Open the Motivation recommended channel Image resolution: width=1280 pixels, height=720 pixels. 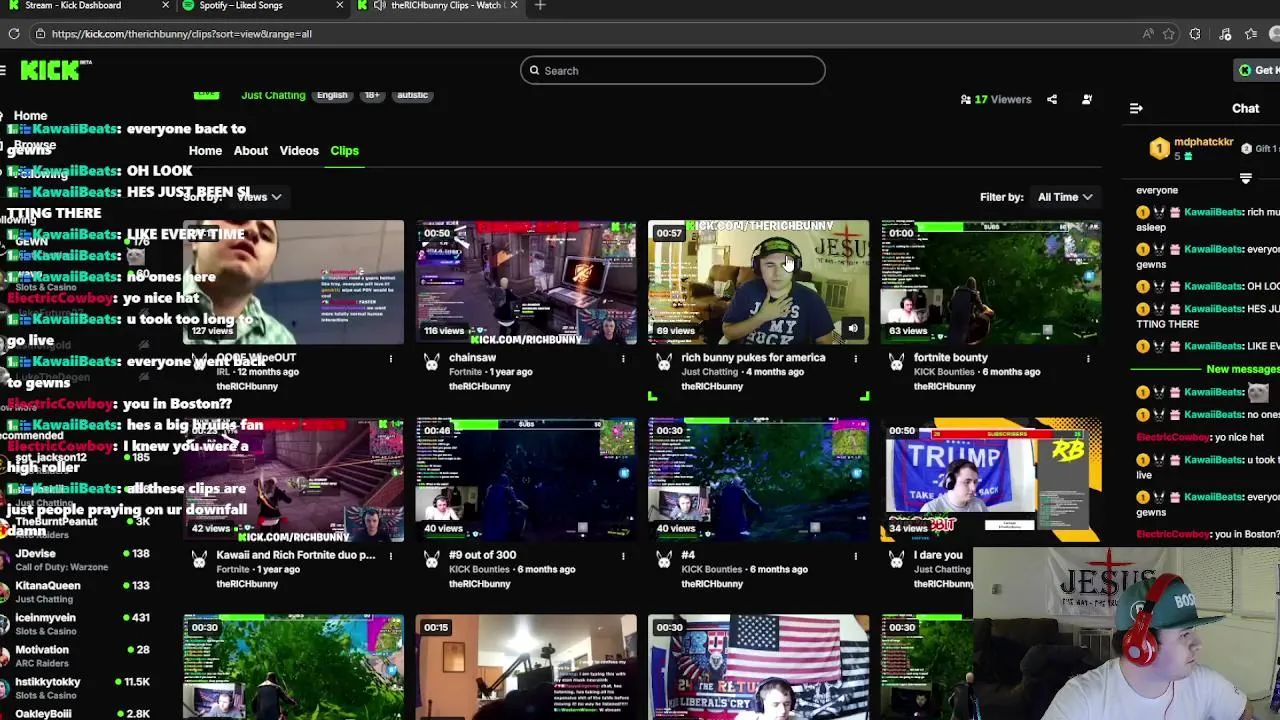pos(75,655)
